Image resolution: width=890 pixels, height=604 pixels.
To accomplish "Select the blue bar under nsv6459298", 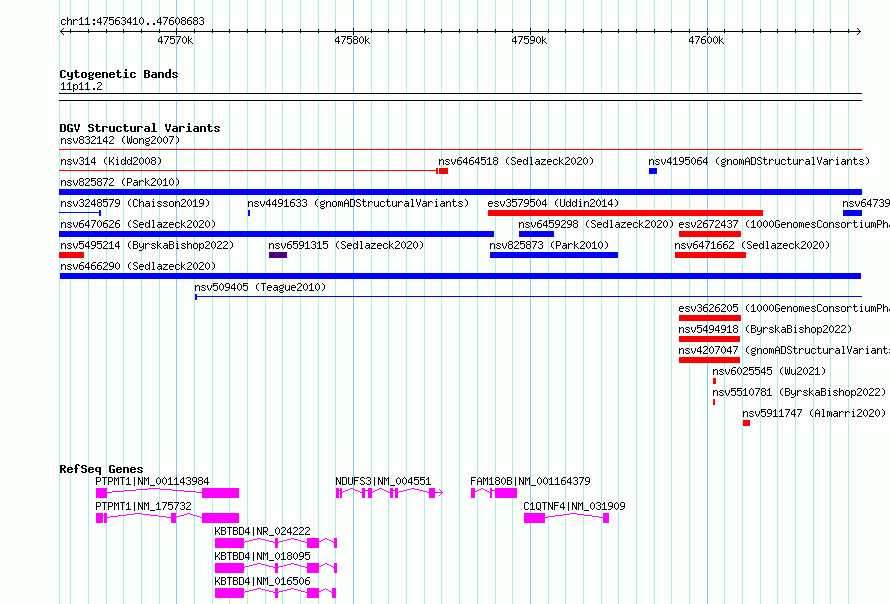I will pos(536,234).
